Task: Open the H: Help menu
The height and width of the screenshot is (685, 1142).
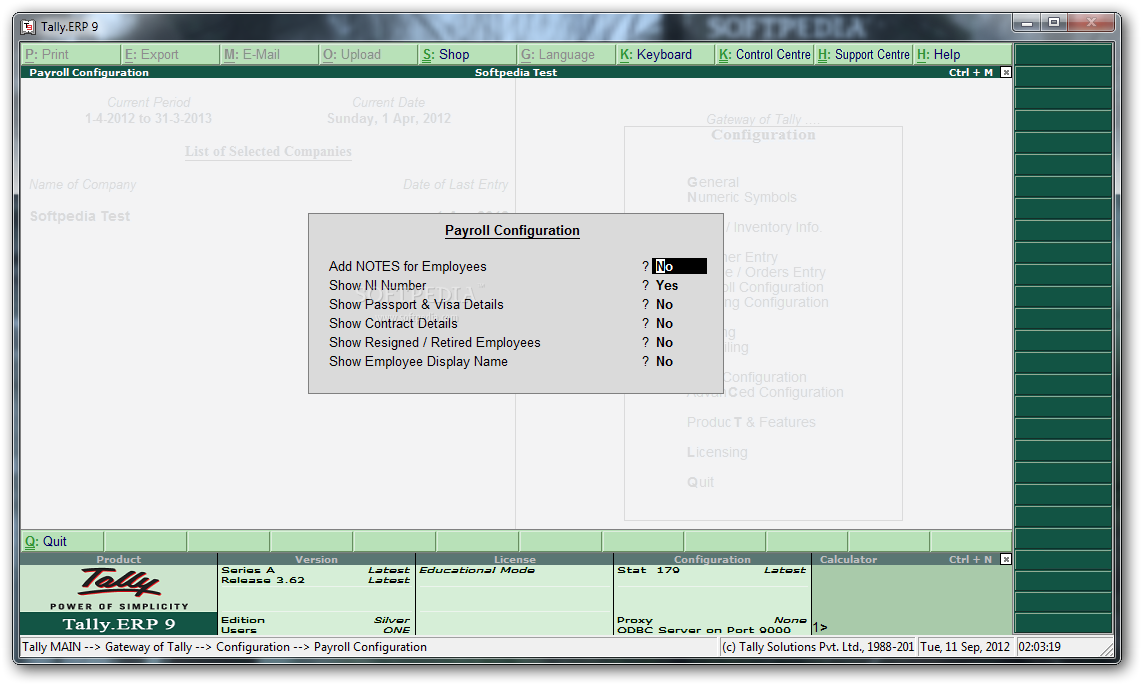Action: point(963,55)
